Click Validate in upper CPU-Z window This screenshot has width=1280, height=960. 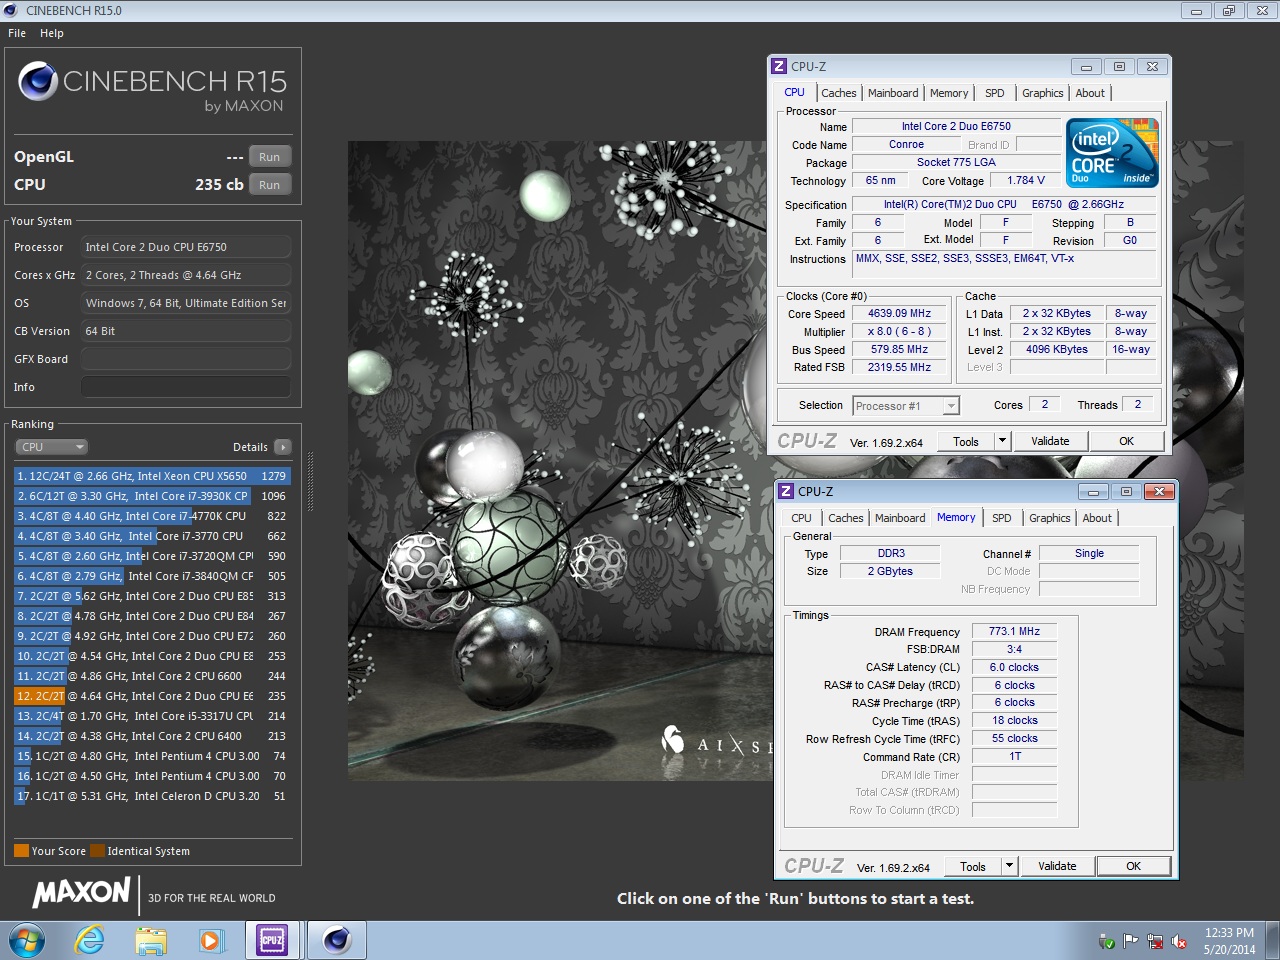coord(1050,441)
